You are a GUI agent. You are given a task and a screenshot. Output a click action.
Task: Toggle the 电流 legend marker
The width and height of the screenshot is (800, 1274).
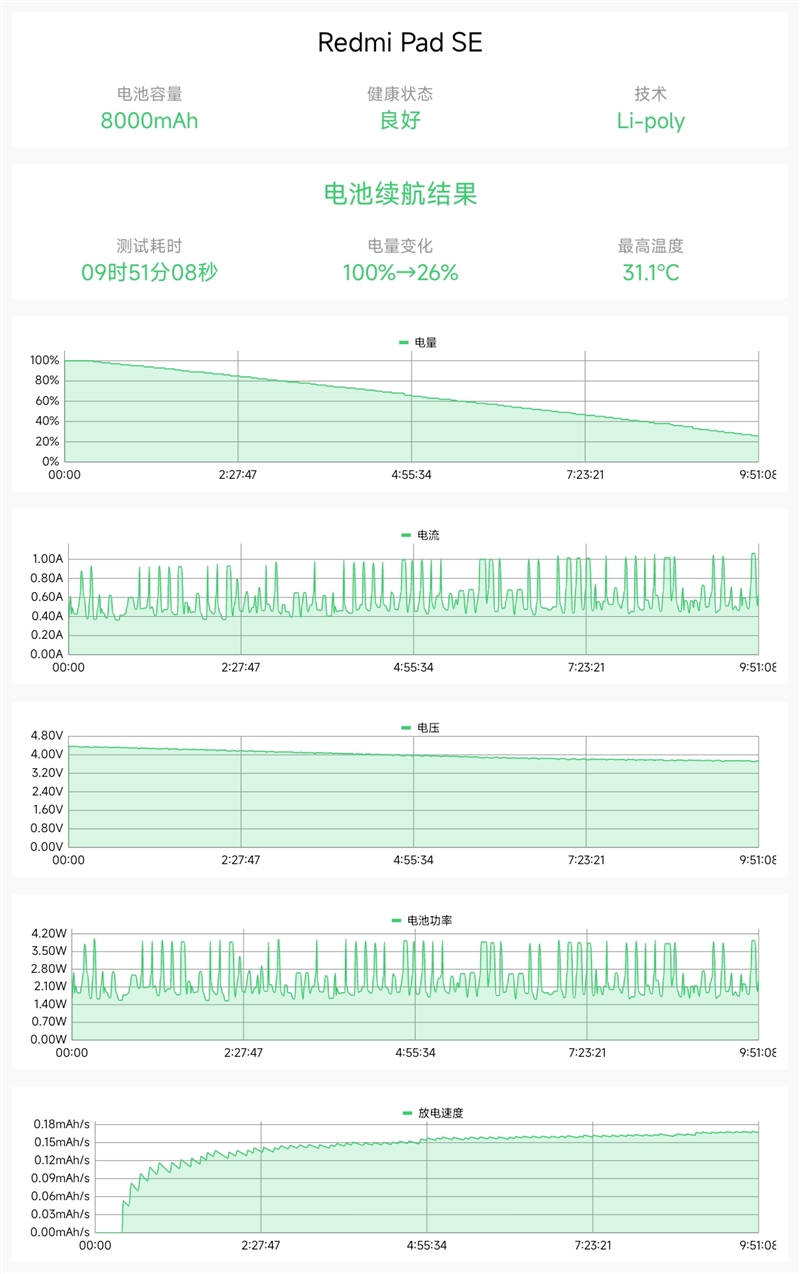[405, 535]
